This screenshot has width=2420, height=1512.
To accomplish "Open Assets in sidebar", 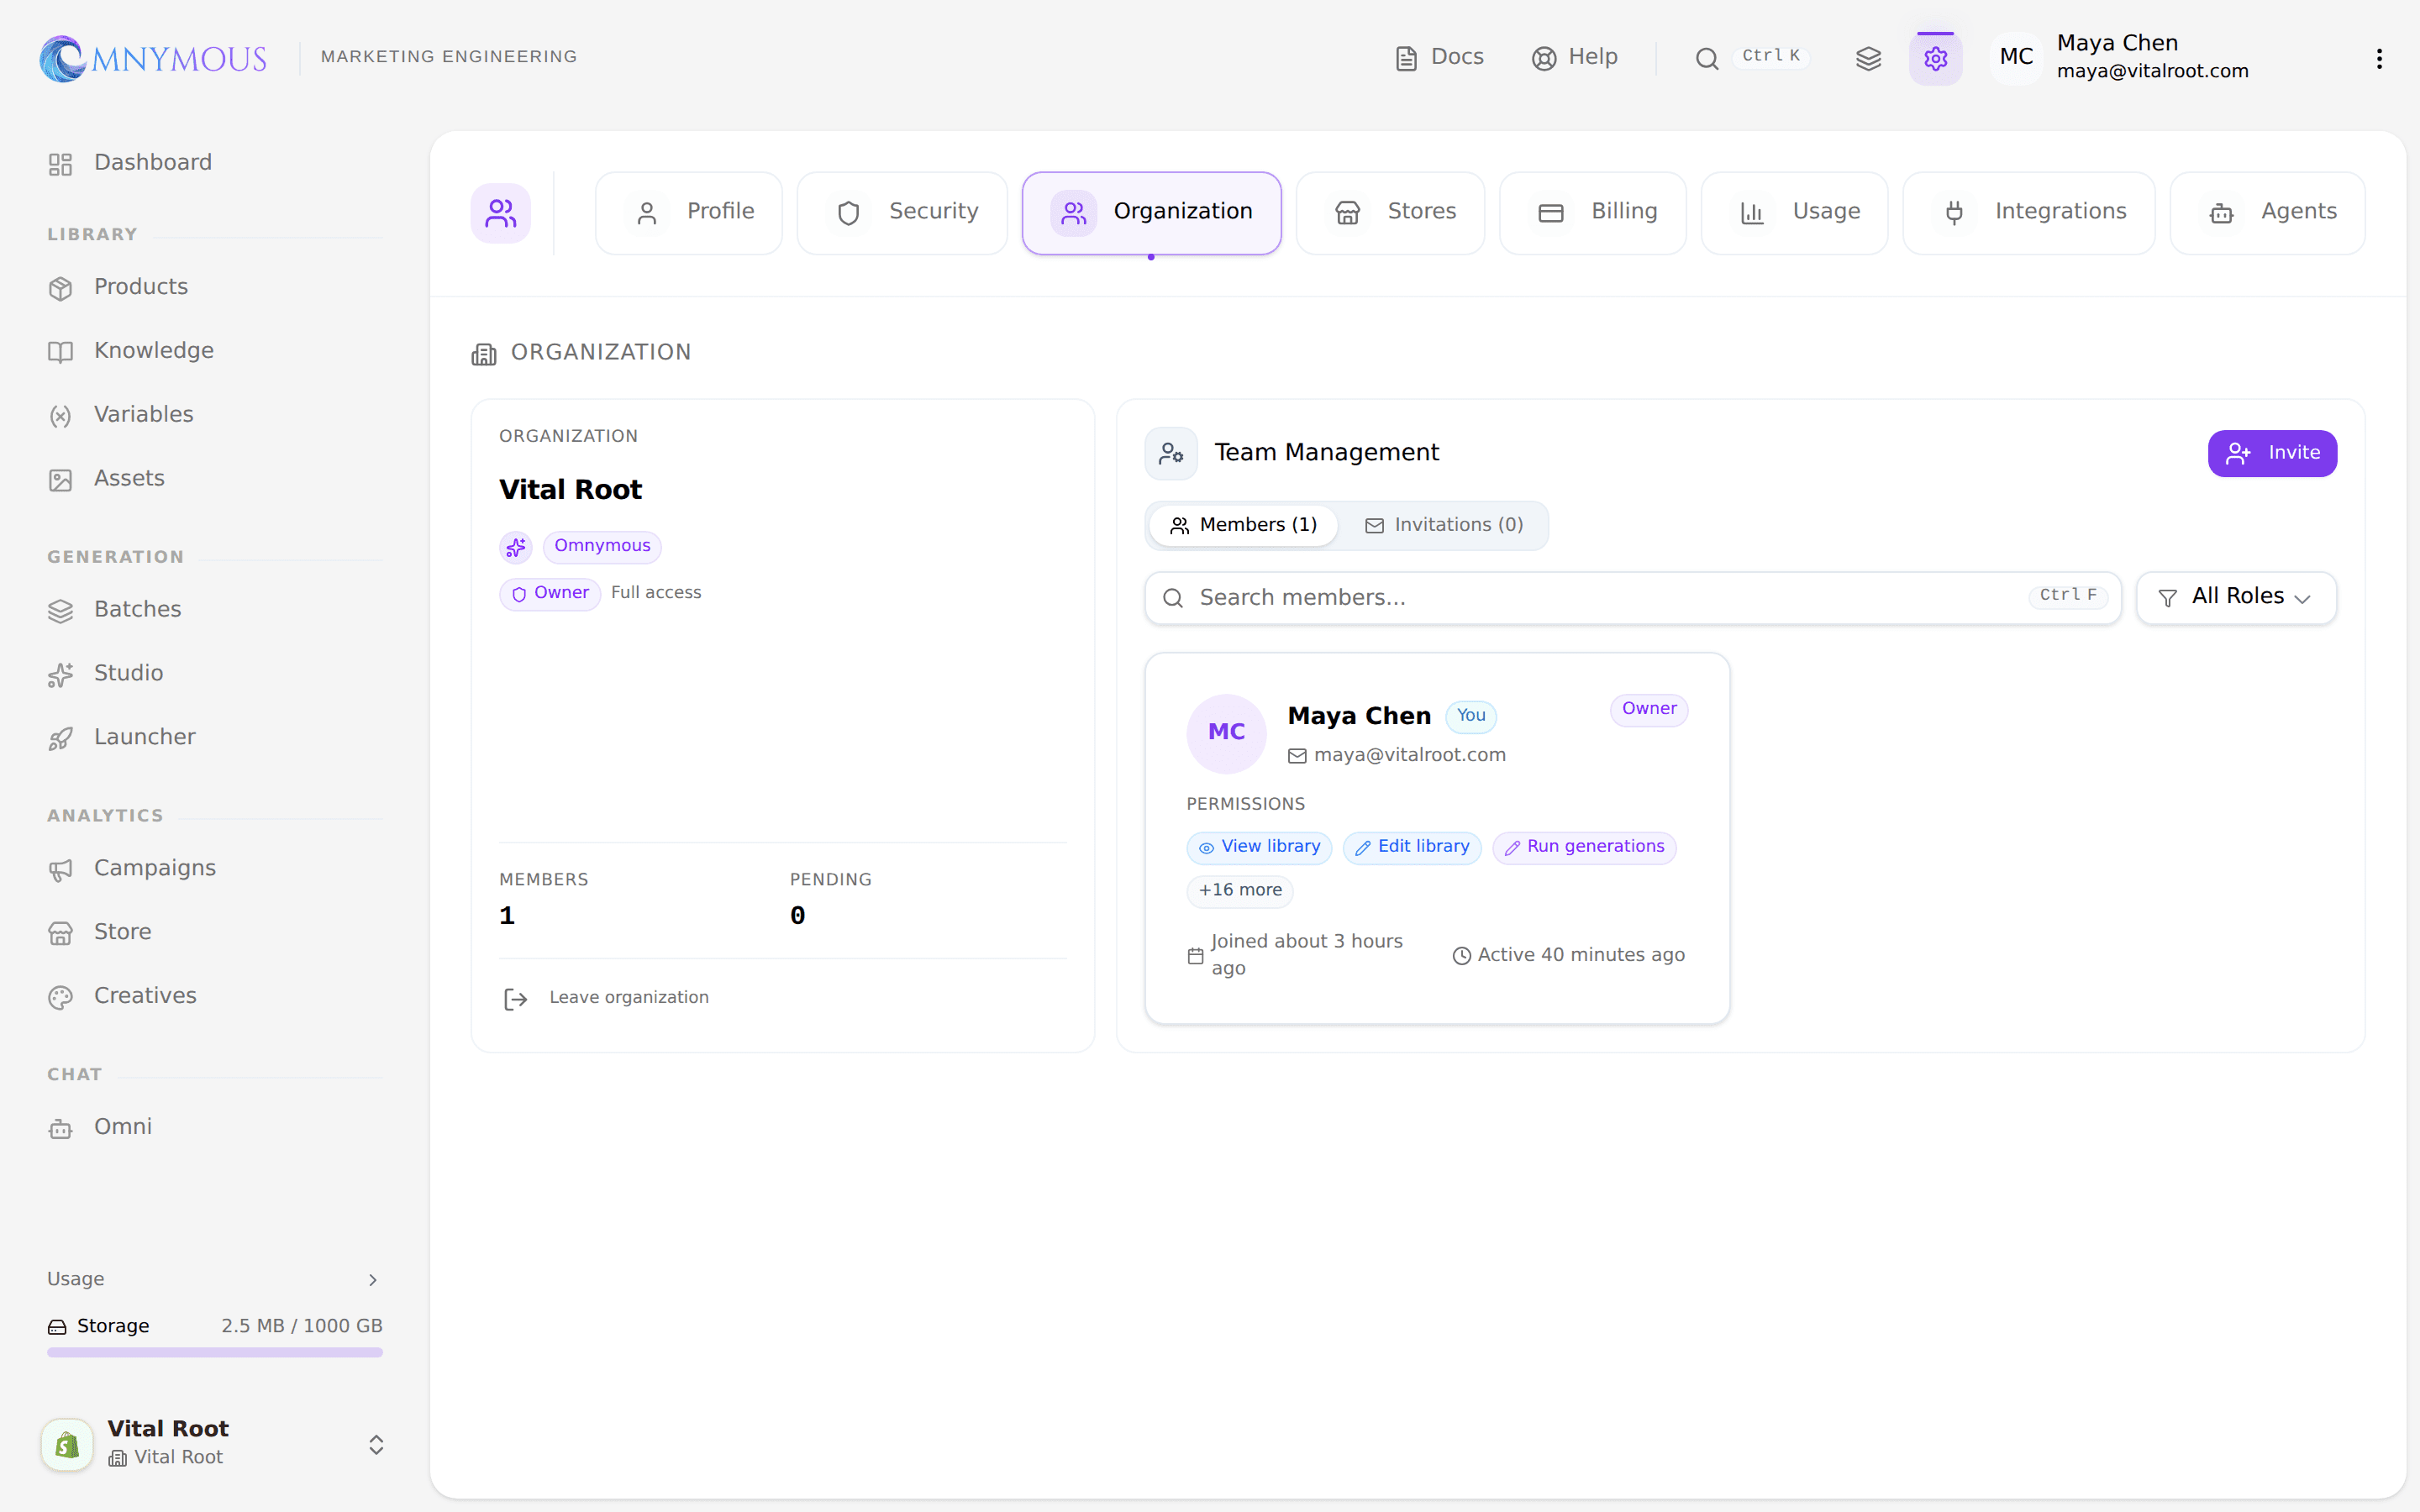I will (215, 479).
